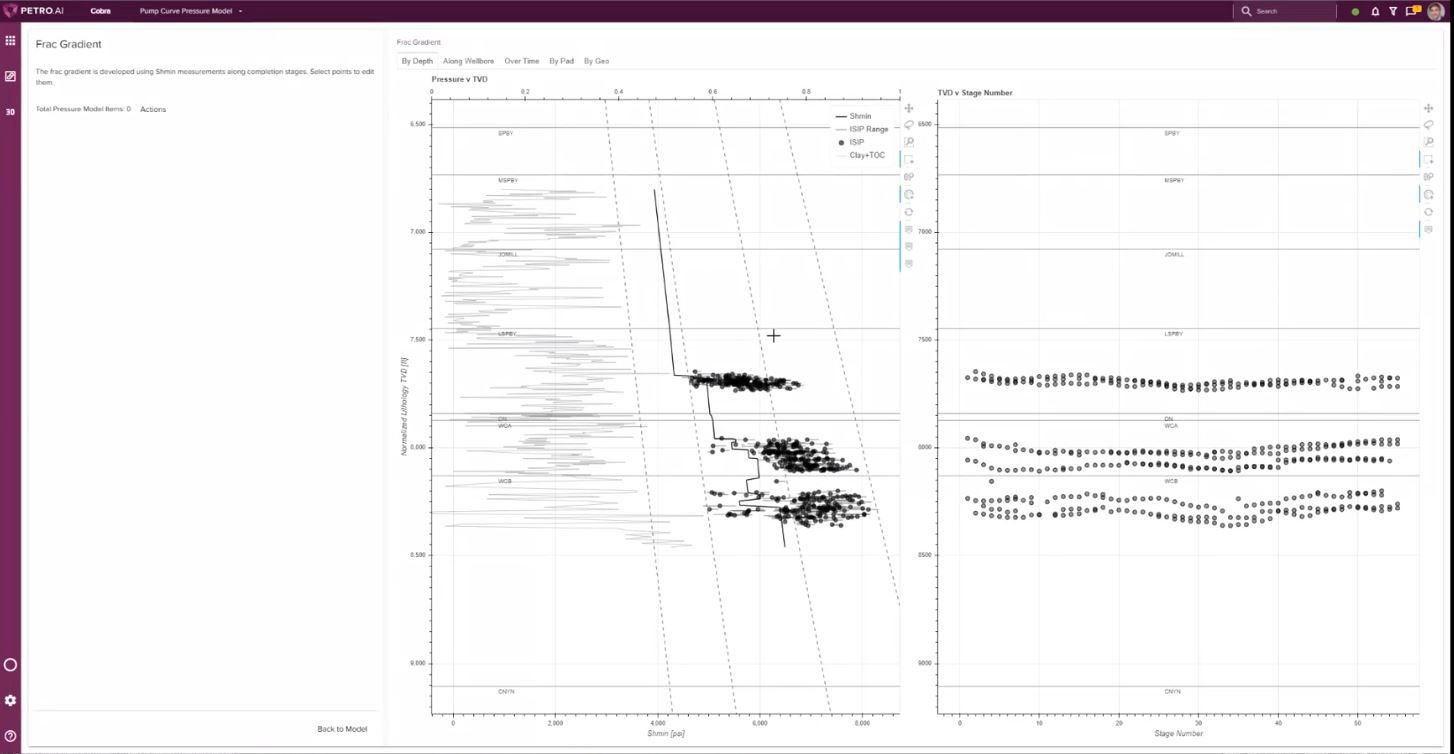Click the Frac Gradient breadcrumb label
Screen dimensions: 1454x754
coord(418,42)
